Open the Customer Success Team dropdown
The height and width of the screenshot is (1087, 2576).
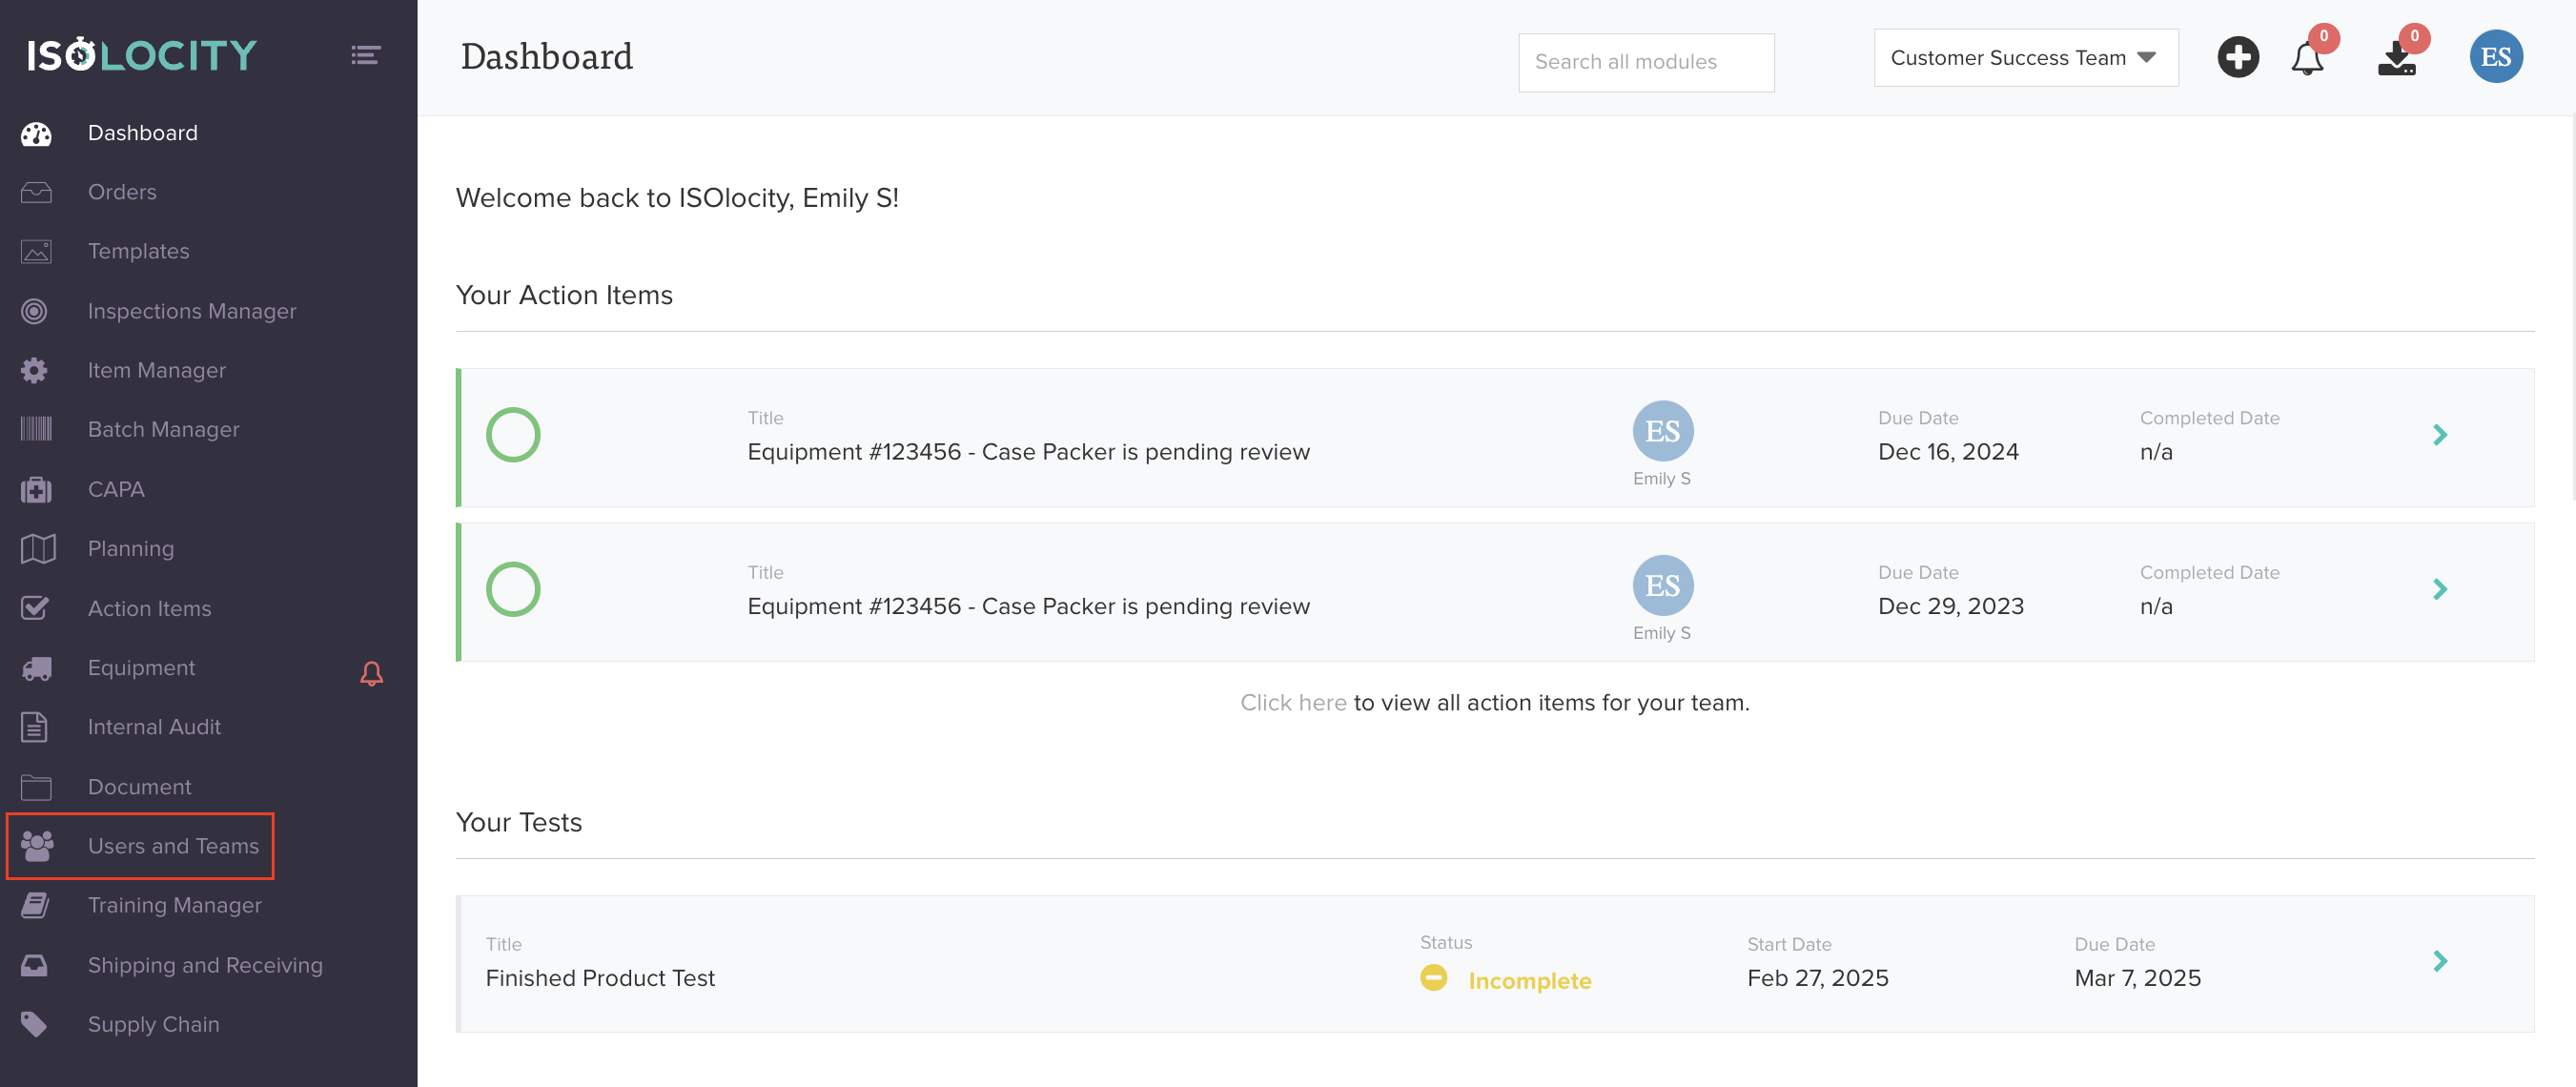(x=2025, y=58)
